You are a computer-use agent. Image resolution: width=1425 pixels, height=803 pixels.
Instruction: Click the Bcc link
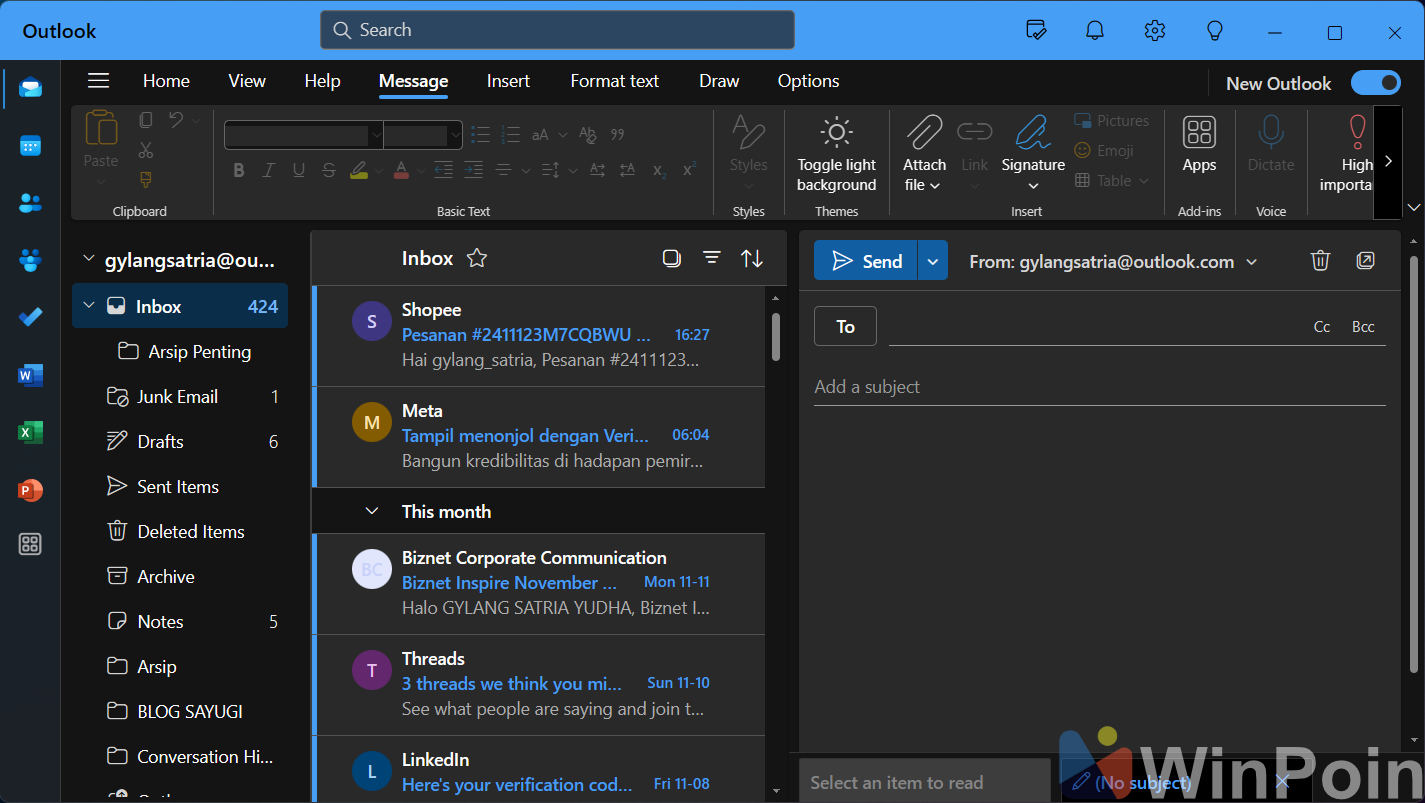click(x=1363, y=327)
